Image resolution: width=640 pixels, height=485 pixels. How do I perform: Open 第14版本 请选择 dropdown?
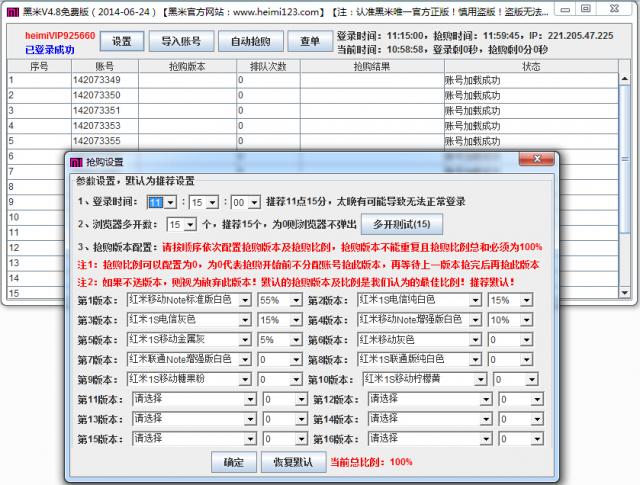(x=430, y=419)
